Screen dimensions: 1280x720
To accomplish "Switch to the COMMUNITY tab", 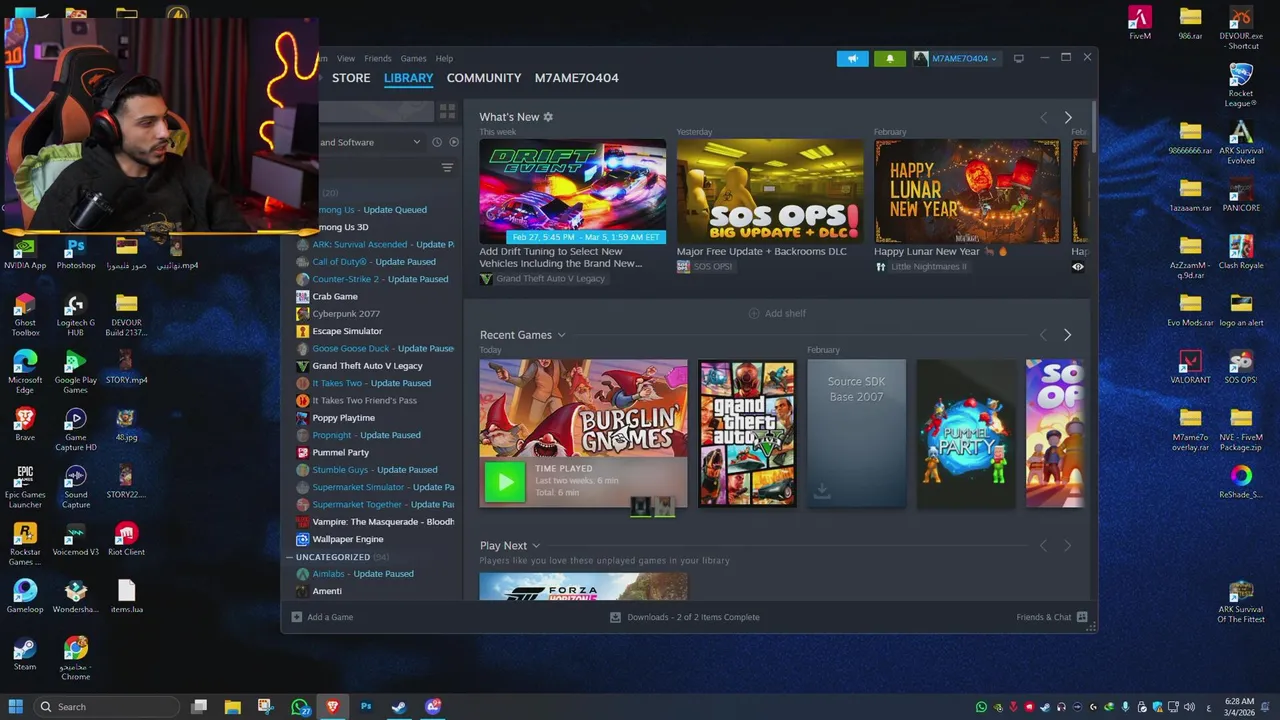I will [484, 78].
